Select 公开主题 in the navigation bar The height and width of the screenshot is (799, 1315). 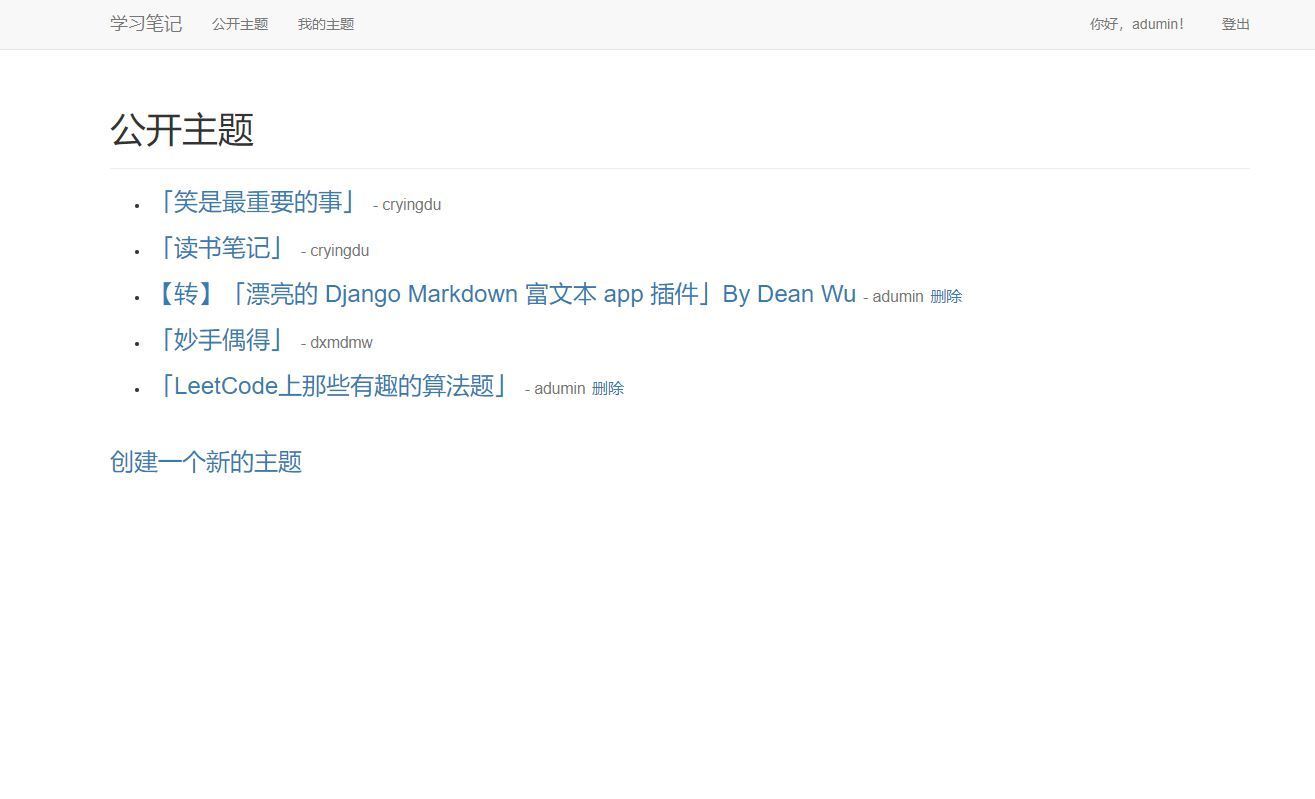pos(240,24)
